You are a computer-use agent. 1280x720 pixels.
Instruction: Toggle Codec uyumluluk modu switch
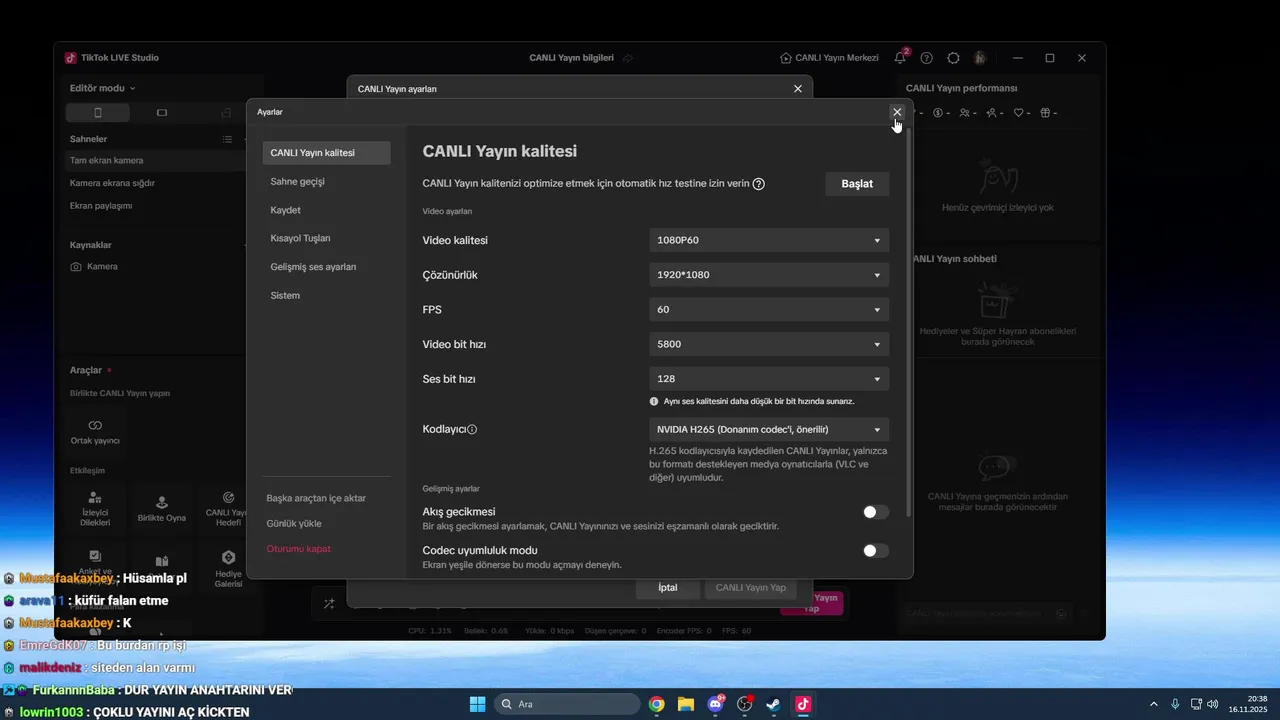875,551
